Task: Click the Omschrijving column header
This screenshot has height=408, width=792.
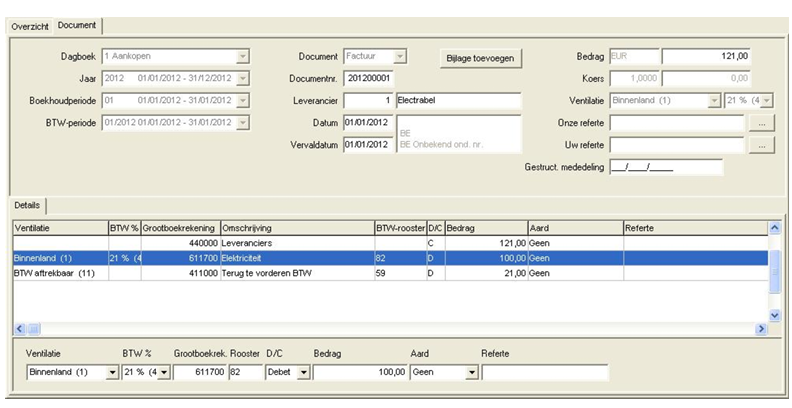Action: (298, 228)
